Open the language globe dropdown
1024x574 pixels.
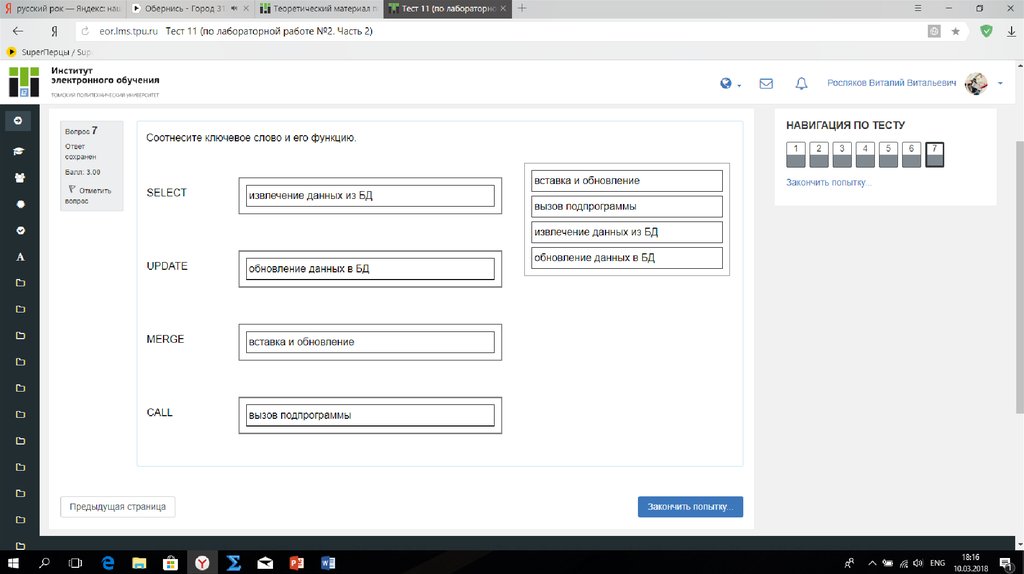729,84
